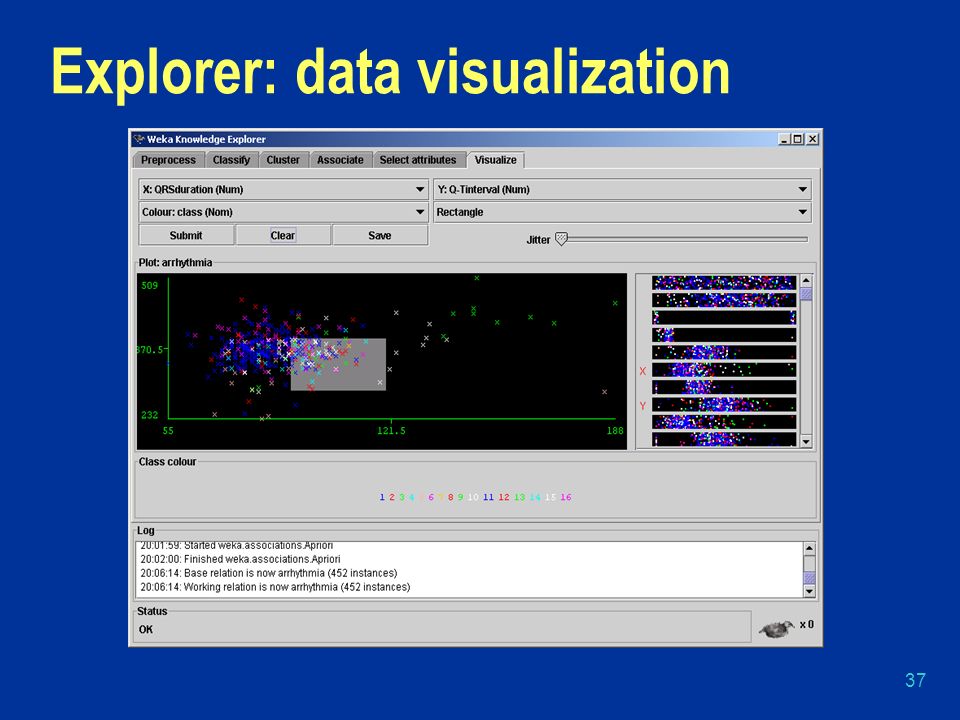Click the 188 X-axis maximum label
The image size is (960, 720).
[x=615, y=431]
